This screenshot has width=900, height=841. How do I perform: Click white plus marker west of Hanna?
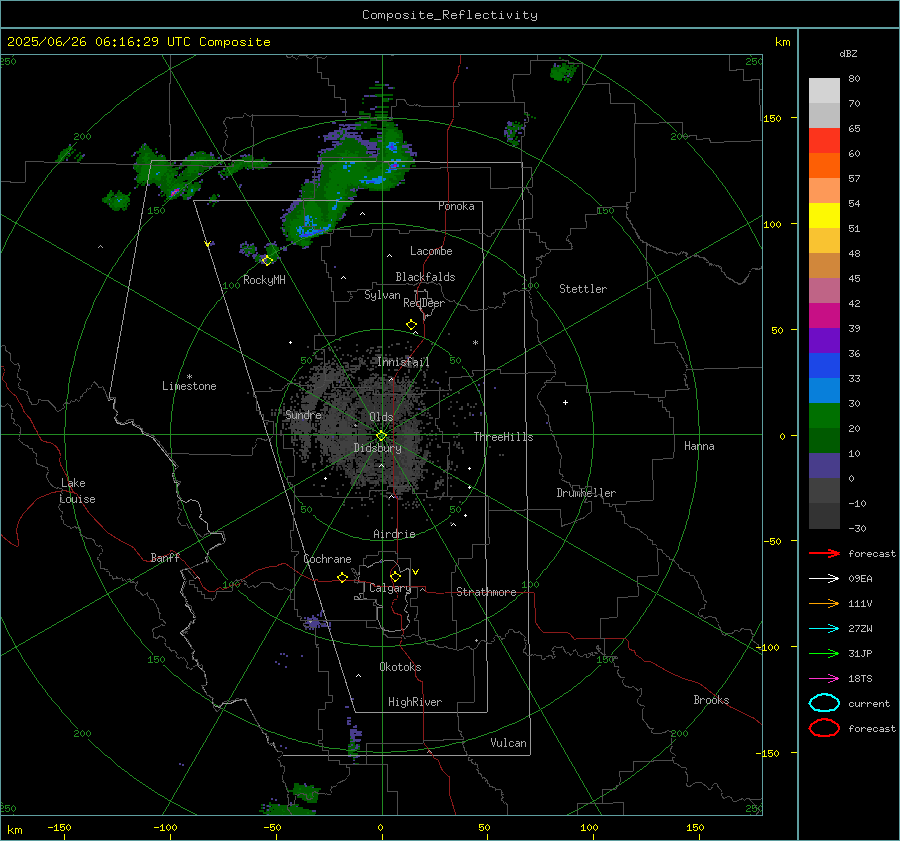click(x=565, y=402)
